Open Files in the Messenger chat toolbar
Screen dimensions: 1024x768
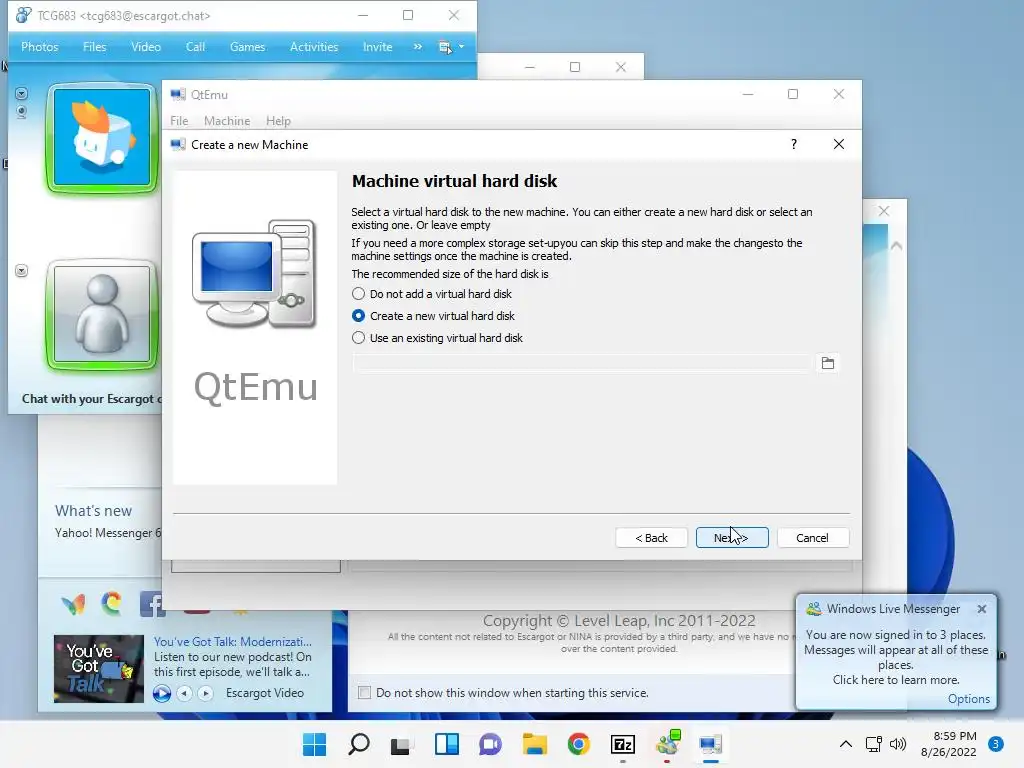pyautogui.click(x=95, y=47)
